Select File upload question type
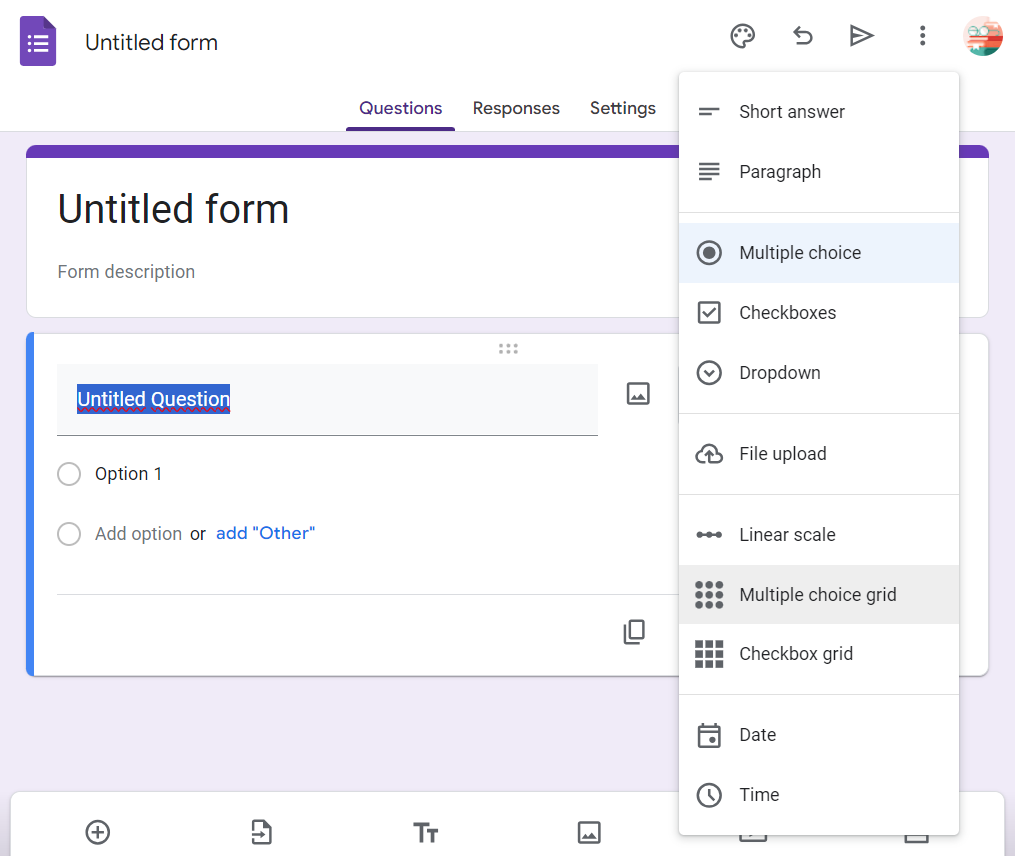Viewport: 1015px width, 856px height. click(x=819, y=454)
